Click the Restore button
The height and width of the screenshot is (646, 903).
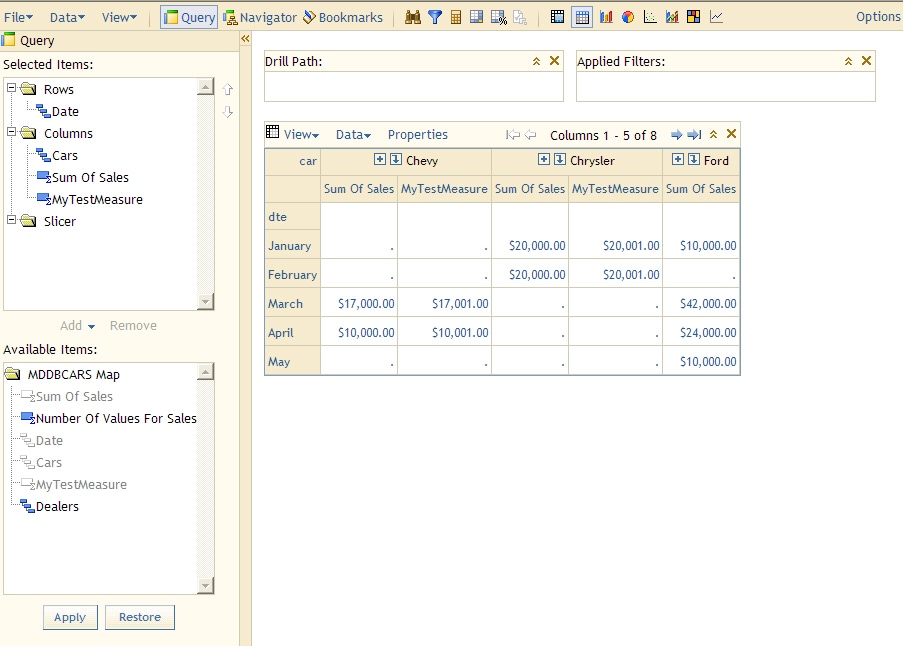140,617
